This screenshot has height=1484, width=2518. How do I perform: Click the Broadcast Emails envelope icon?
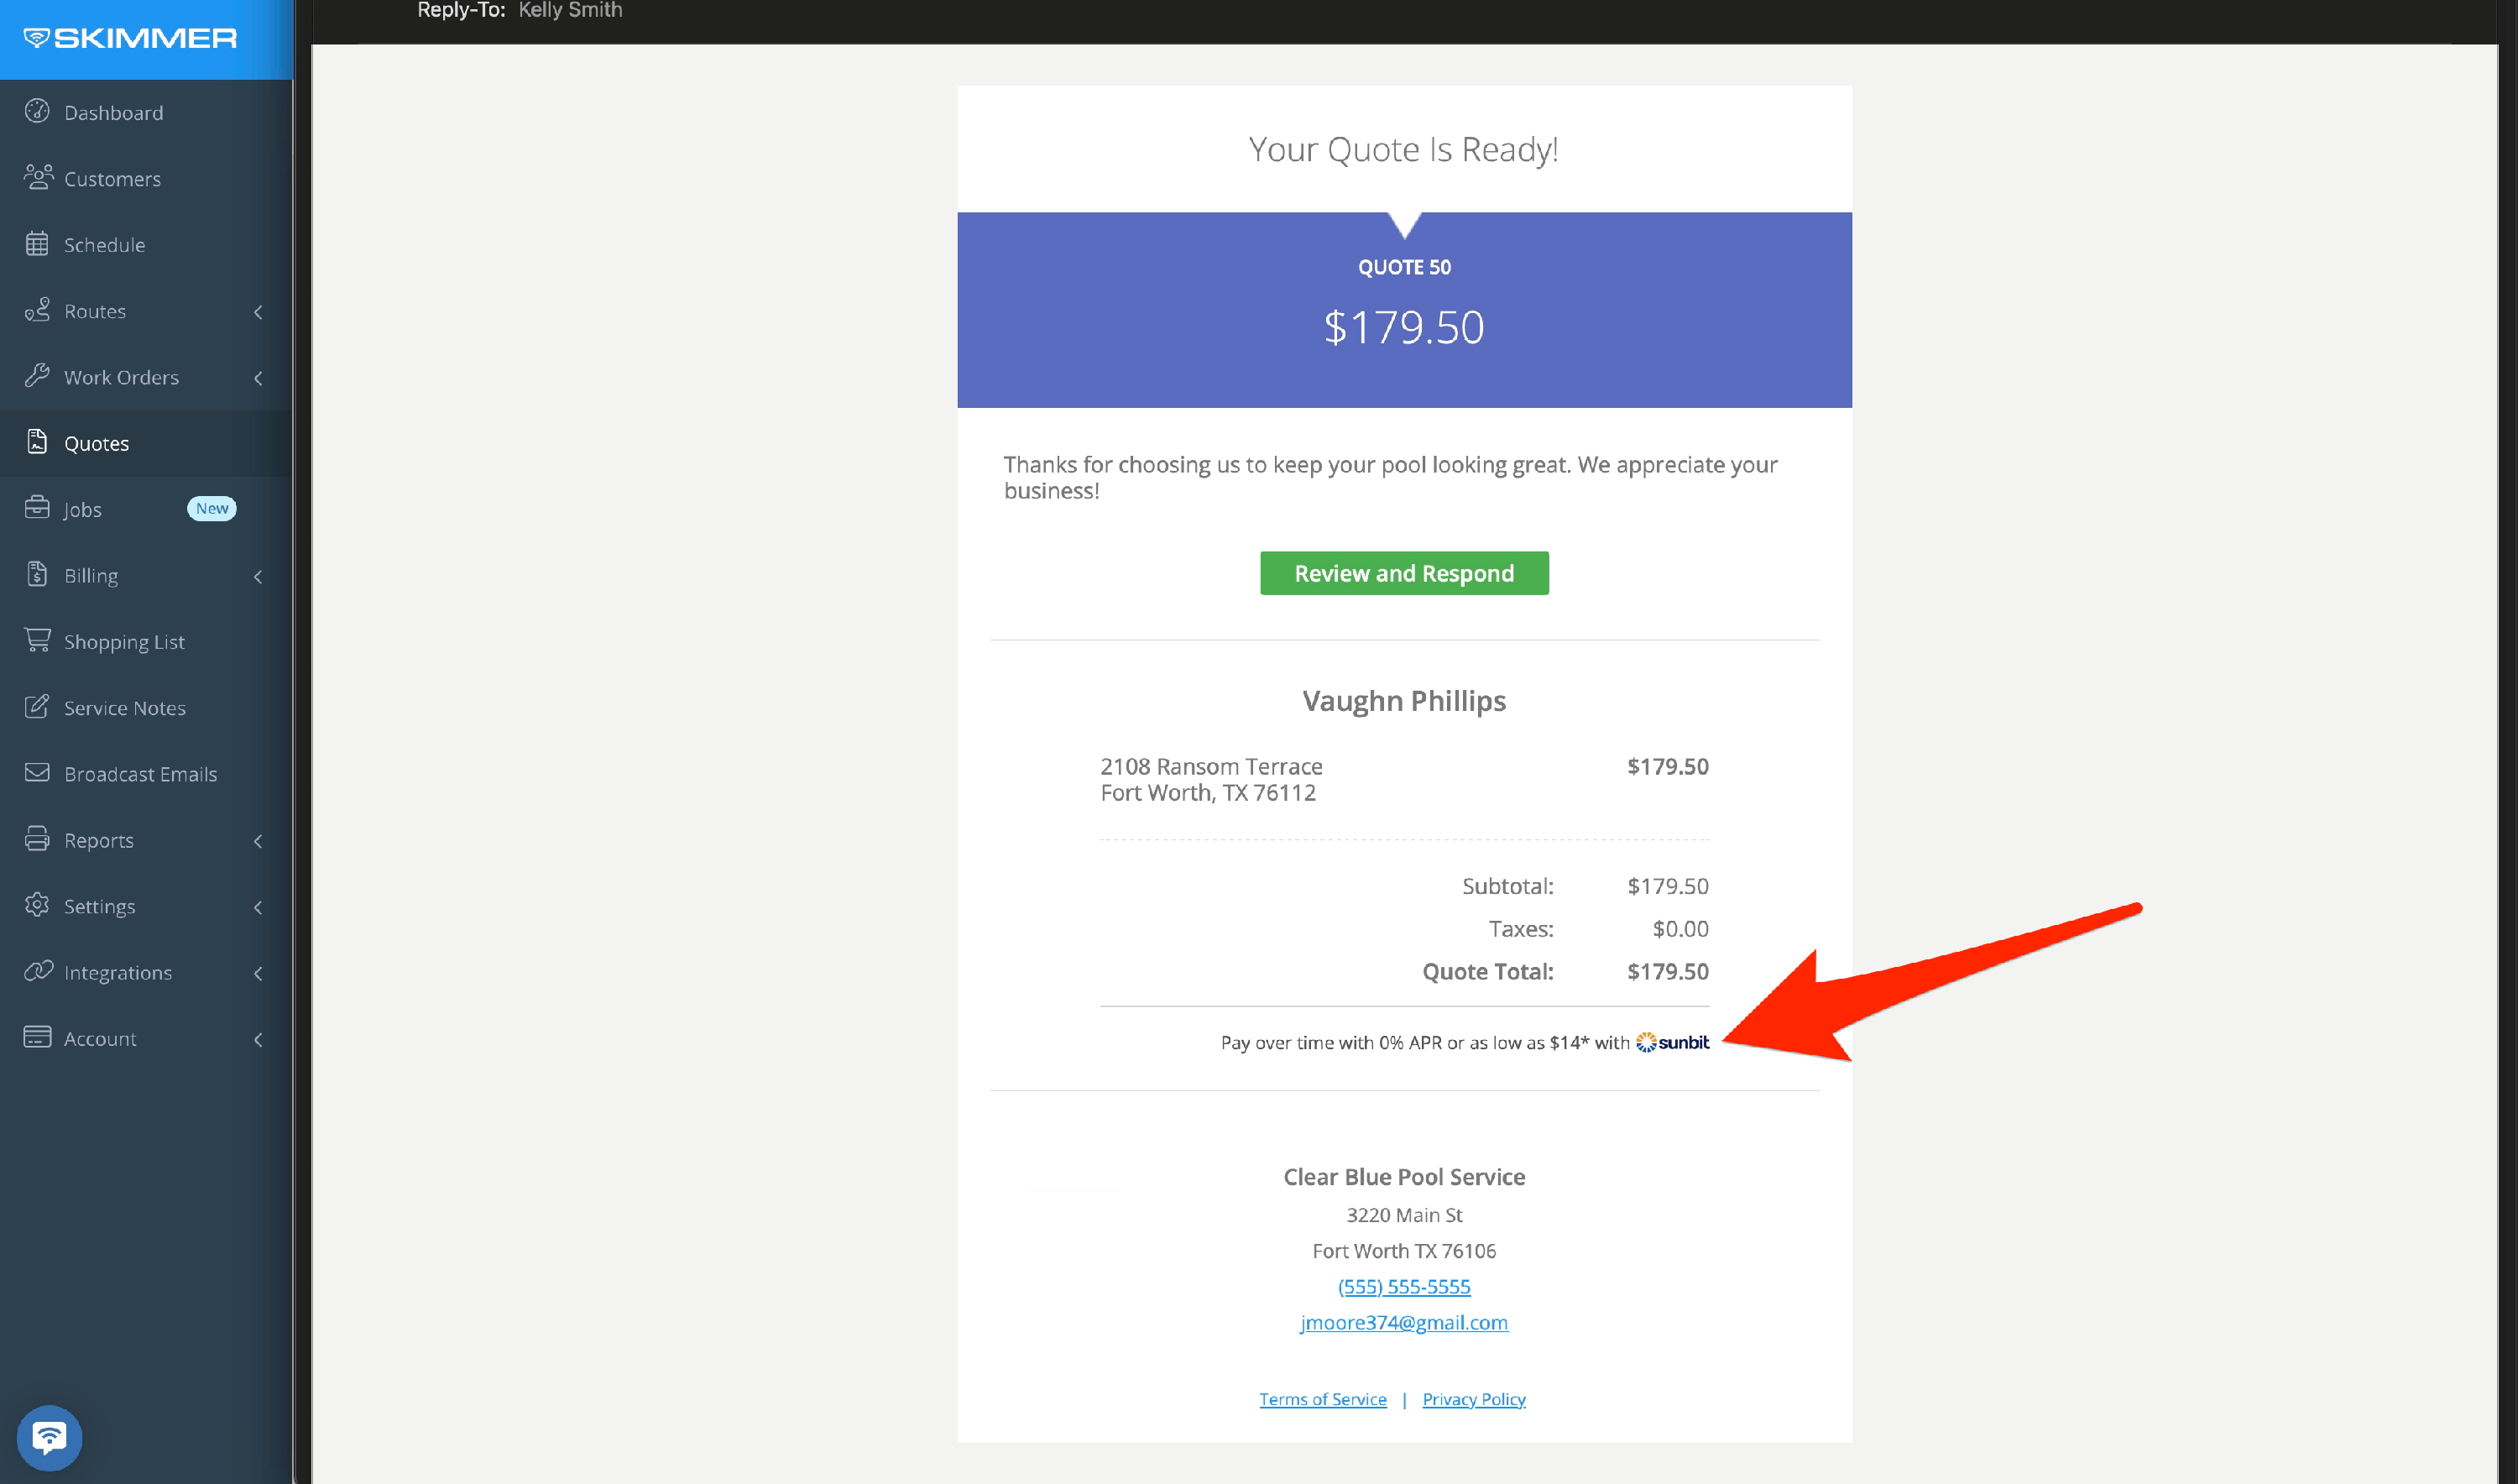click(37, 772)
